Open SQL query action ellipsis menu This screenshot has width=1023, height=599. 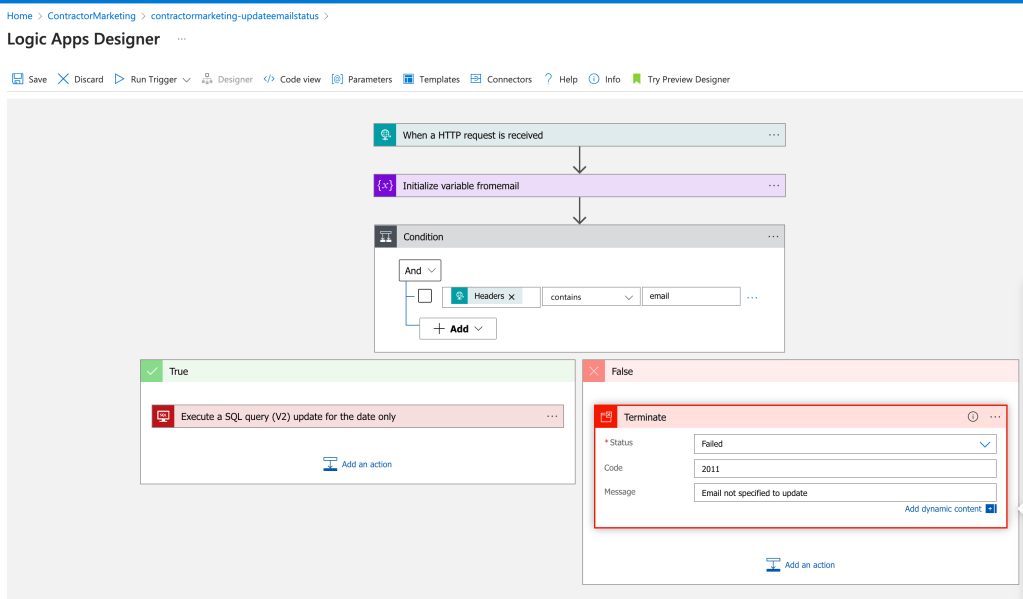(x=552, y=416)
